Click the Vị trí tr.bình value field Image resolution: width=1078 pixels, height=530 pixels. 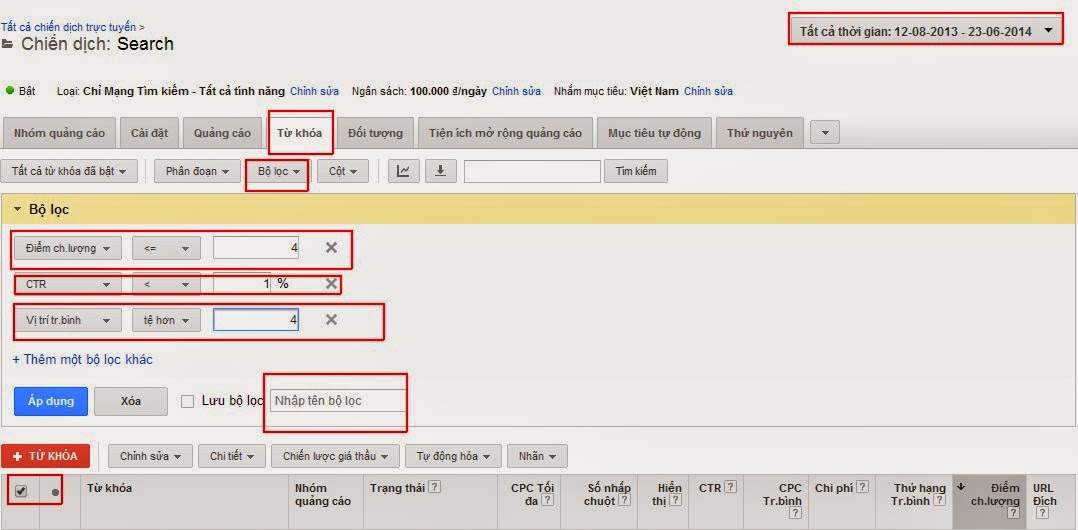[x=256, y=320]
